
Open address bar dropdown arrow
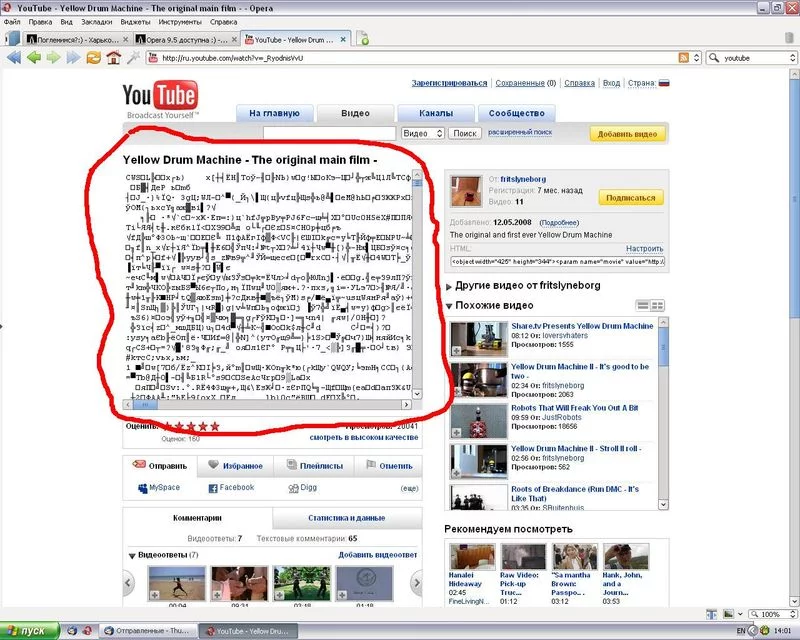(x=696, y=58)
